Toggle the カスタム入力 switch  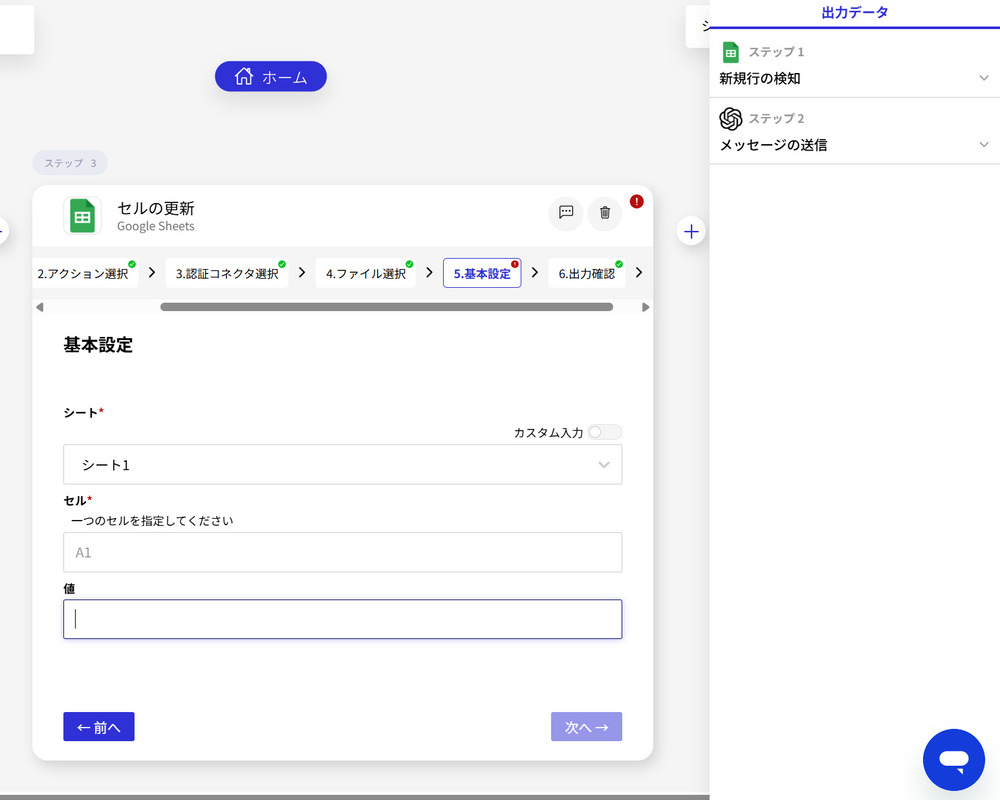click(605, 432)
